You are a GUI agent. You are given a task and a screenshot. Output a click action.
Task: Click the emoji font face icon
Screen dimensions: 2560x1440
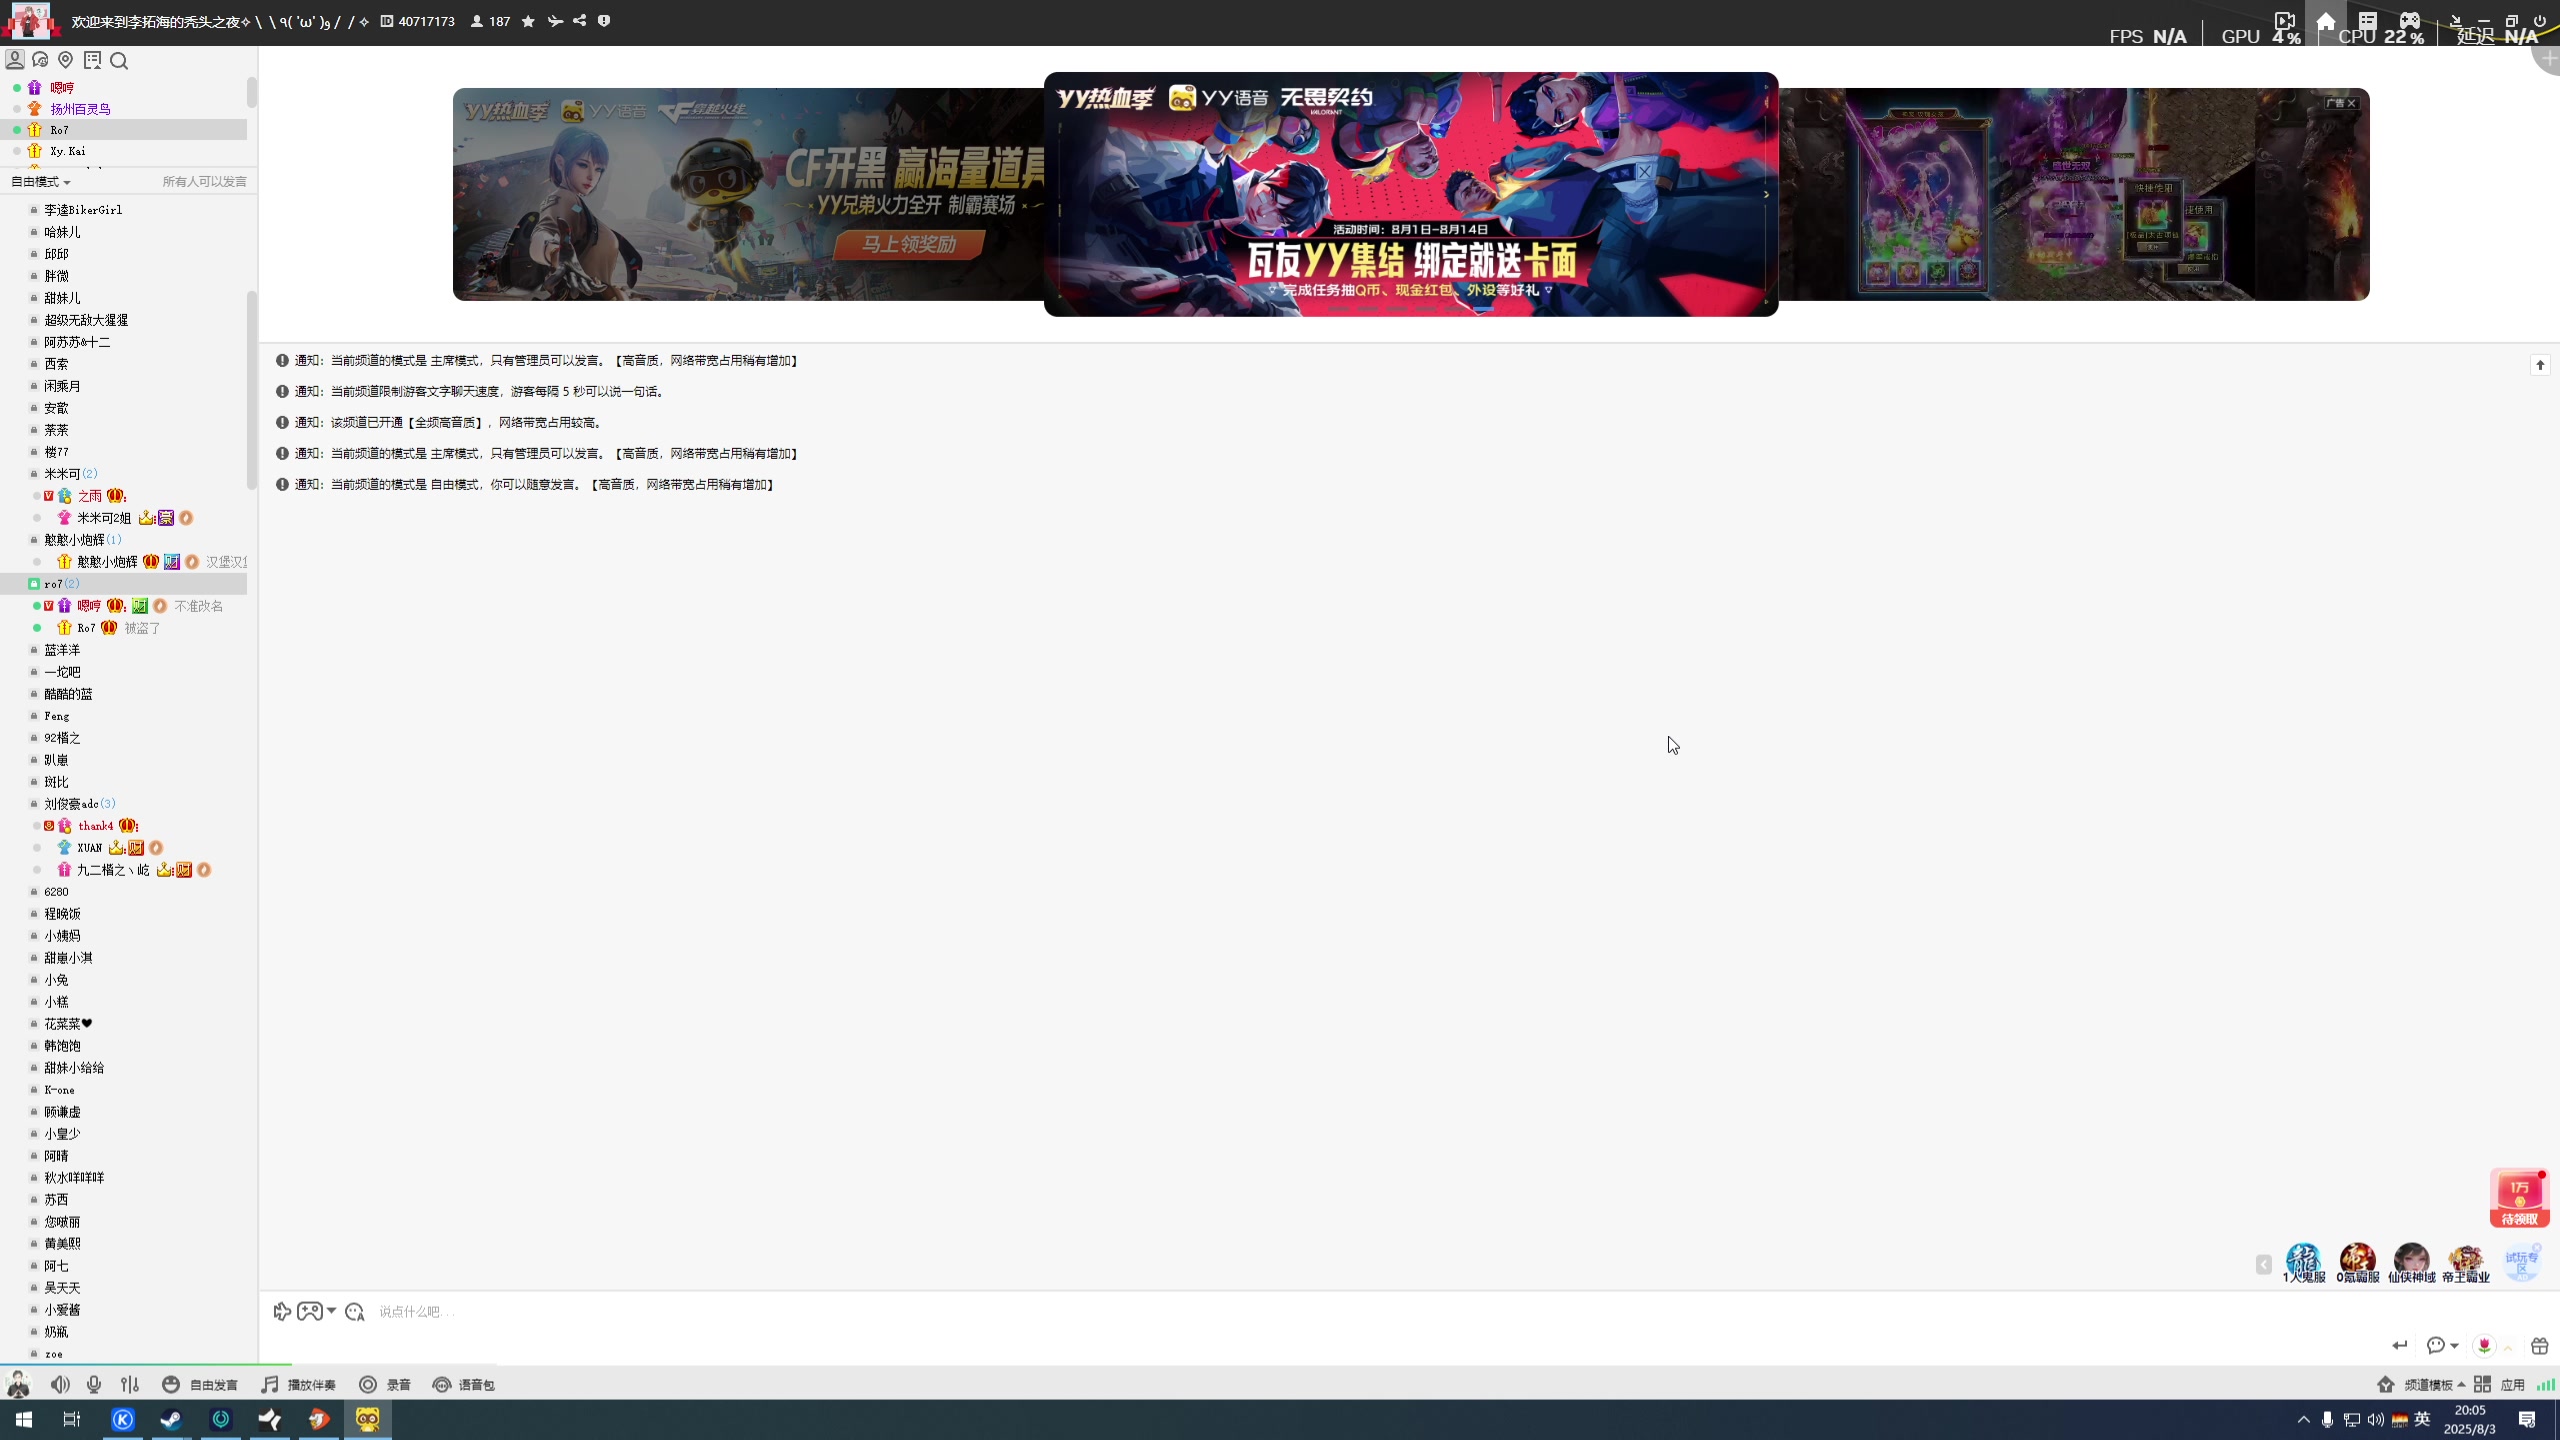355,1311
